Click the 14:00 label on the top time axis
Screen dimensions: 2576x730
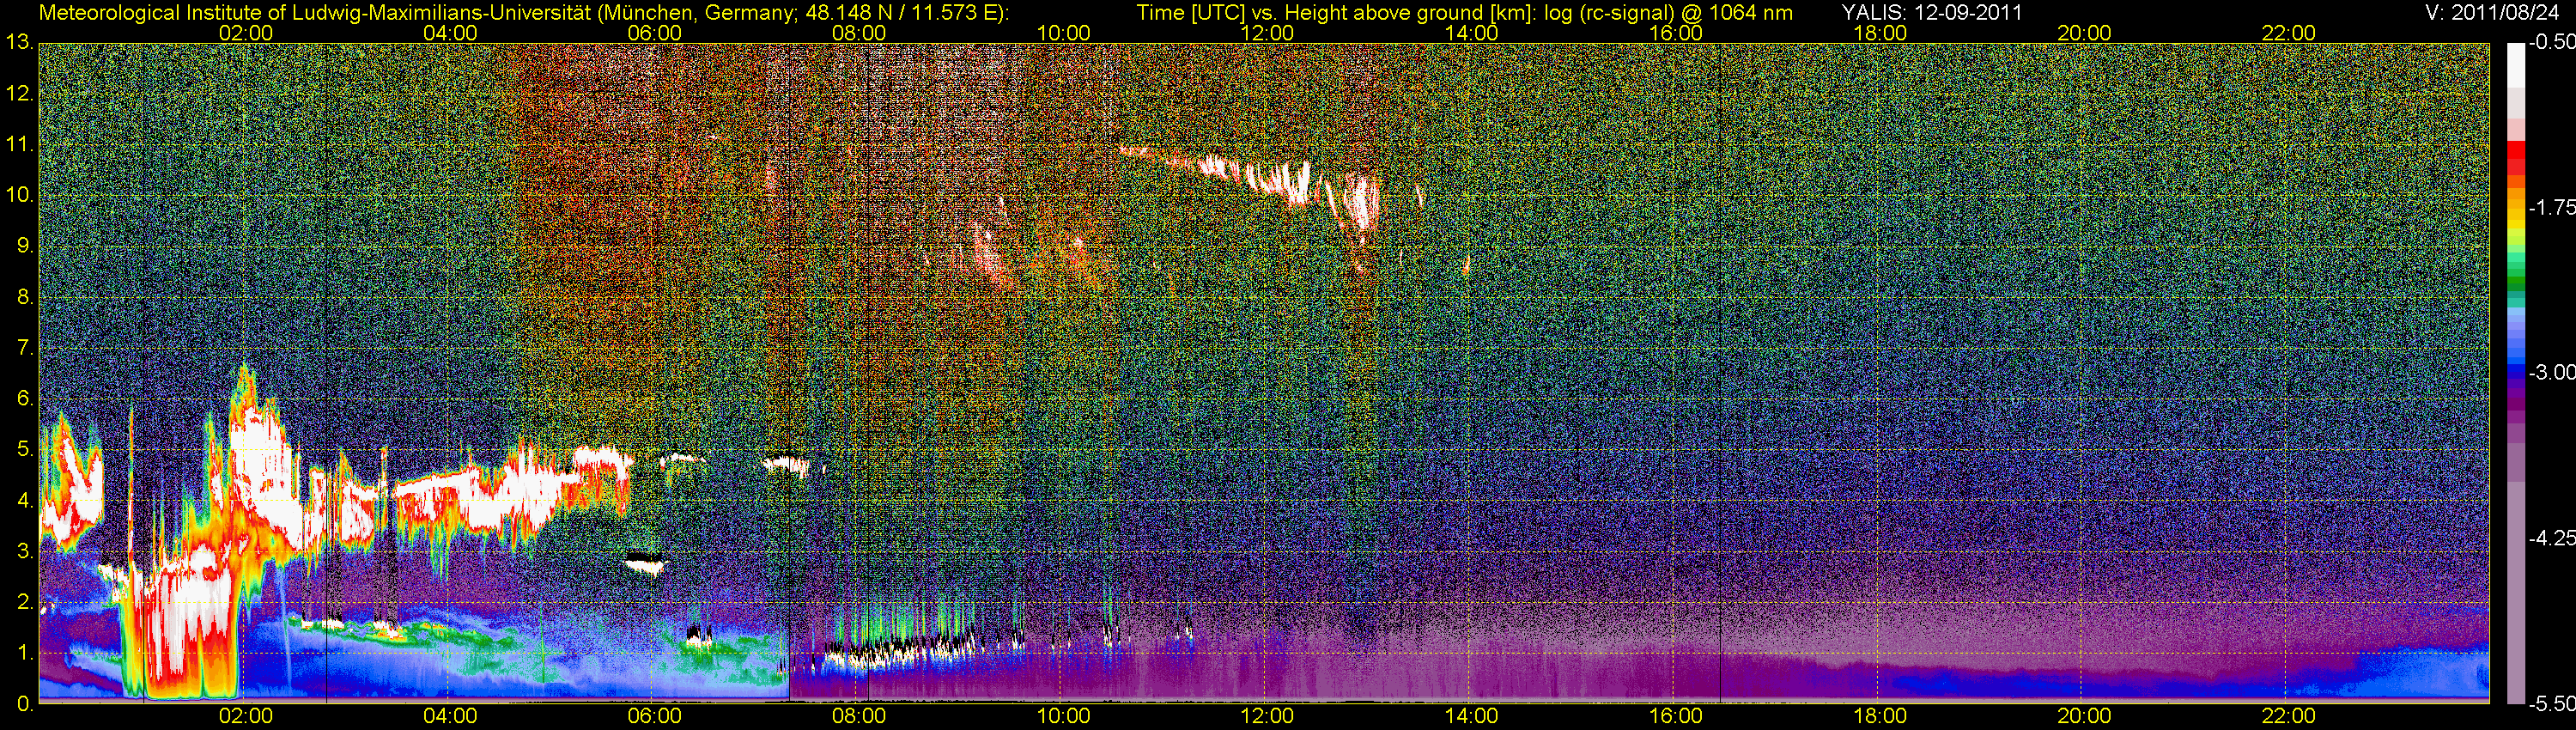coord(1472,33)
